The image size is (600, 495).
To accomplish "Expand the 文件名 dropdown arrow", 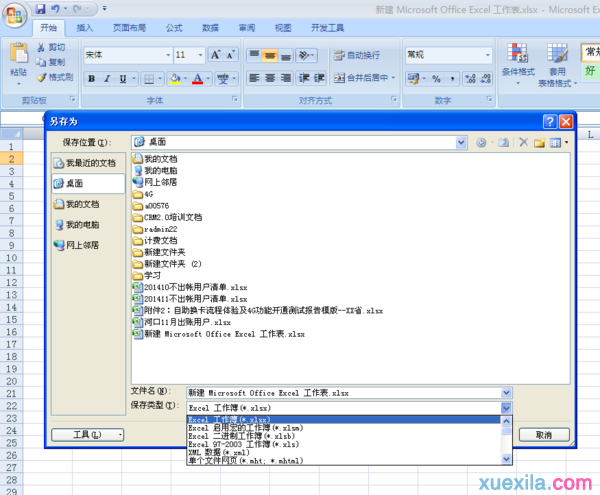I will (x=506, y=393).
